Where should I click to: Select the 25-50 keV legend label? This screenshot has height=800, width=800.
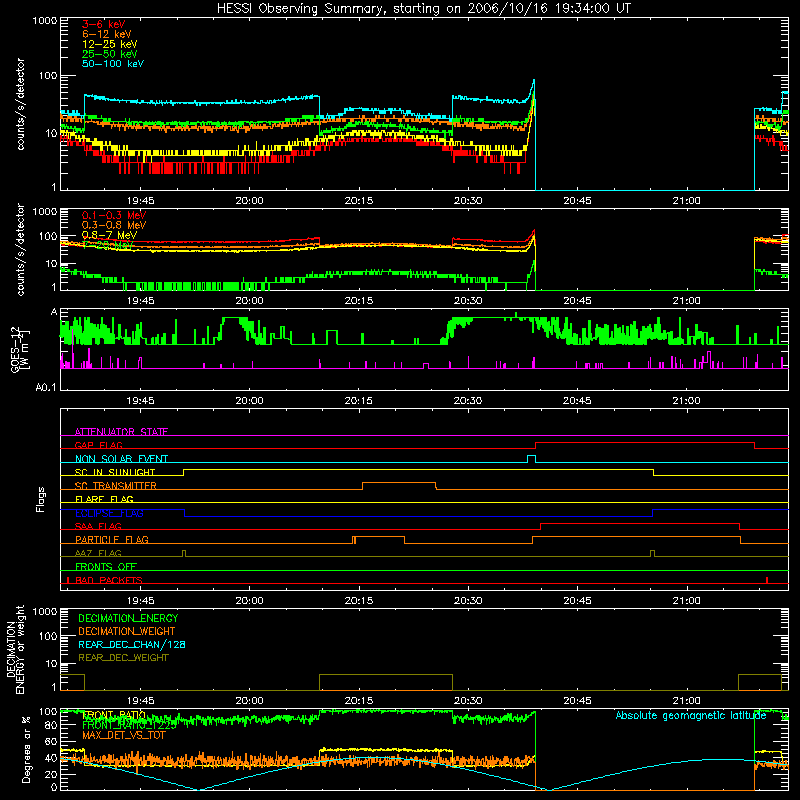click(110, 54)
